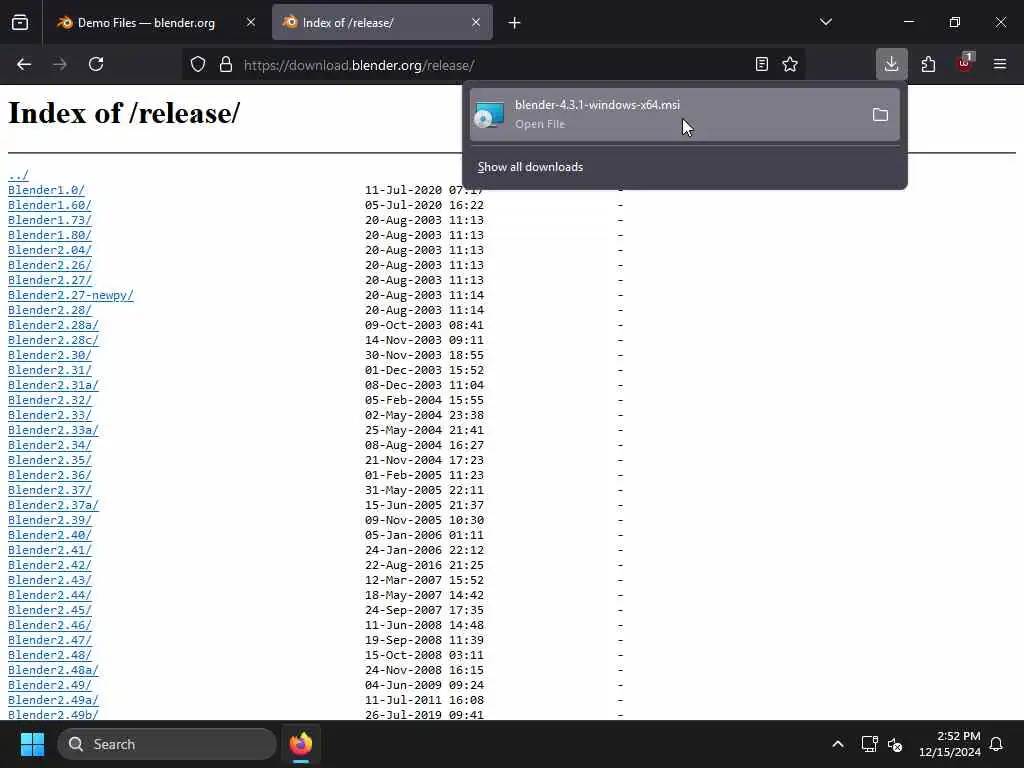Open the Blender1.0/ folder link

[x=46, y=190]
